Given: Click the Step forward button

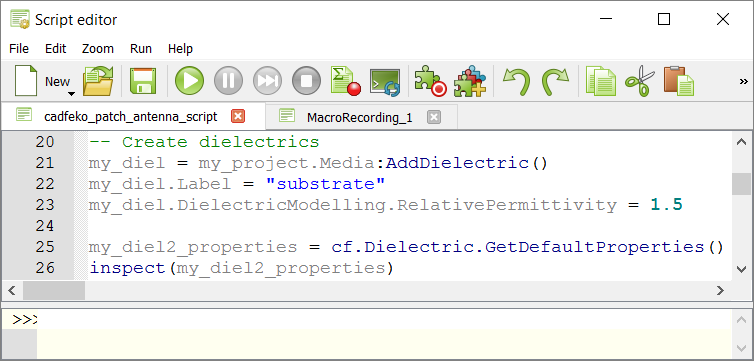Looking at the screenshot, I should [x=267, y=81].
